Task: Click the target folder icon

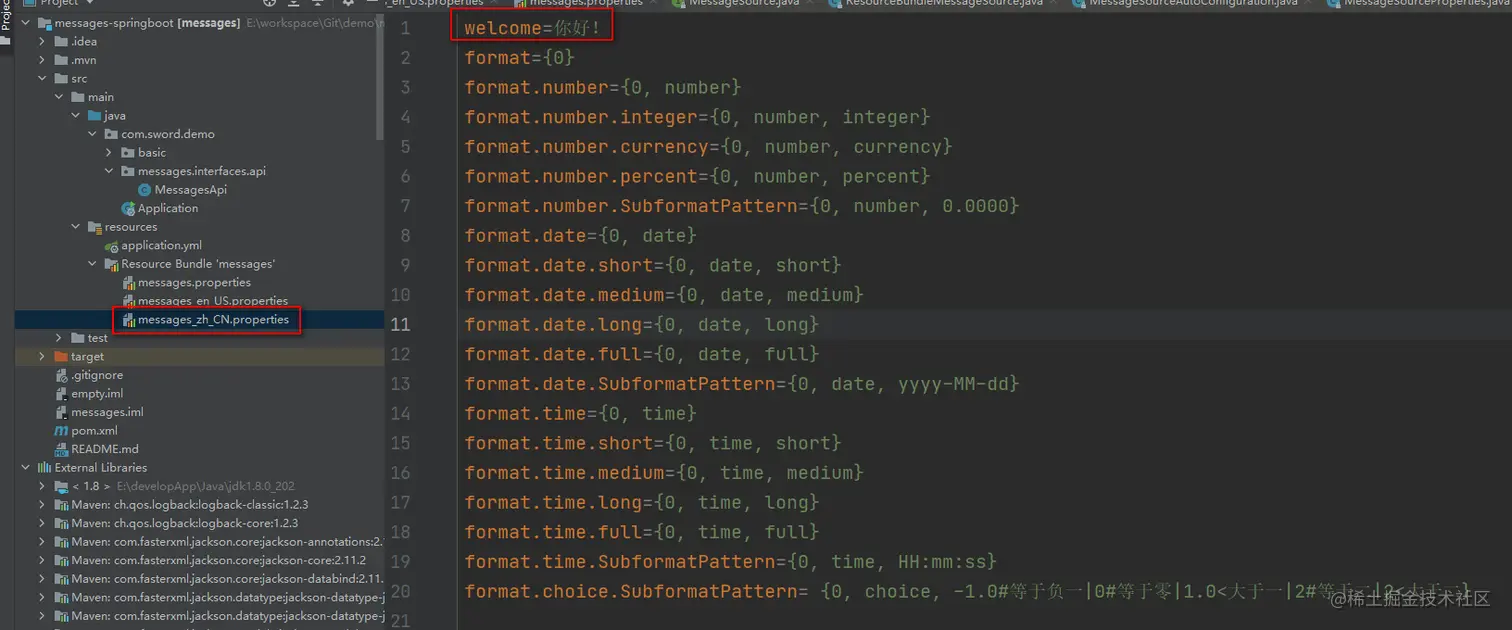Action: coord(61,357)
